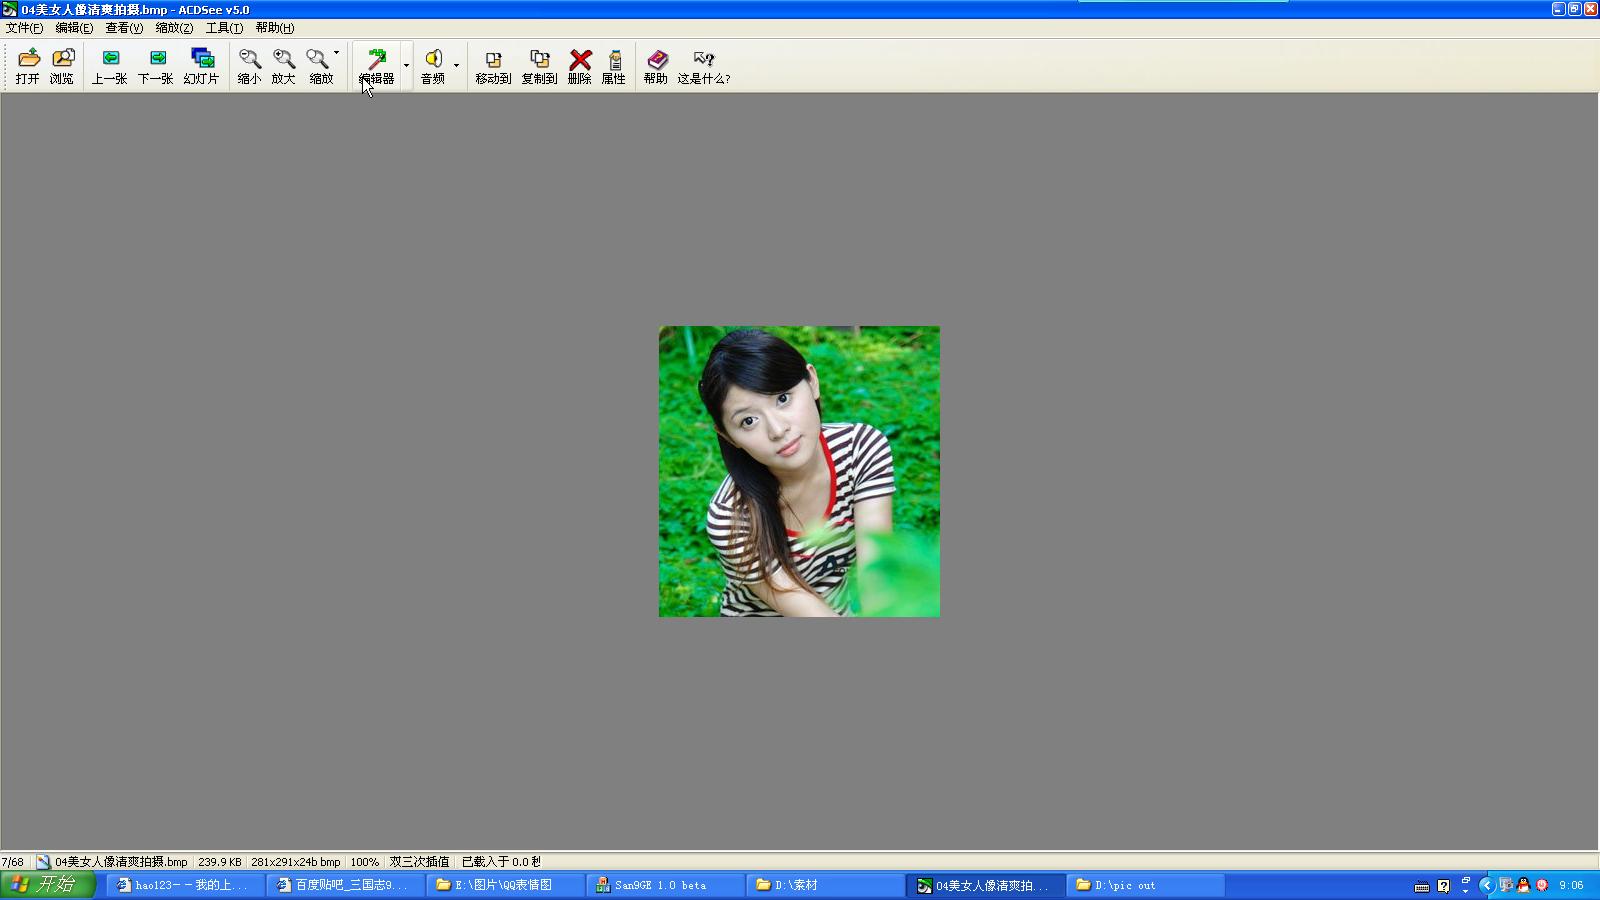Click the red round tray icon beside the clock
1600x900 pixels.
pos(1542,885)
